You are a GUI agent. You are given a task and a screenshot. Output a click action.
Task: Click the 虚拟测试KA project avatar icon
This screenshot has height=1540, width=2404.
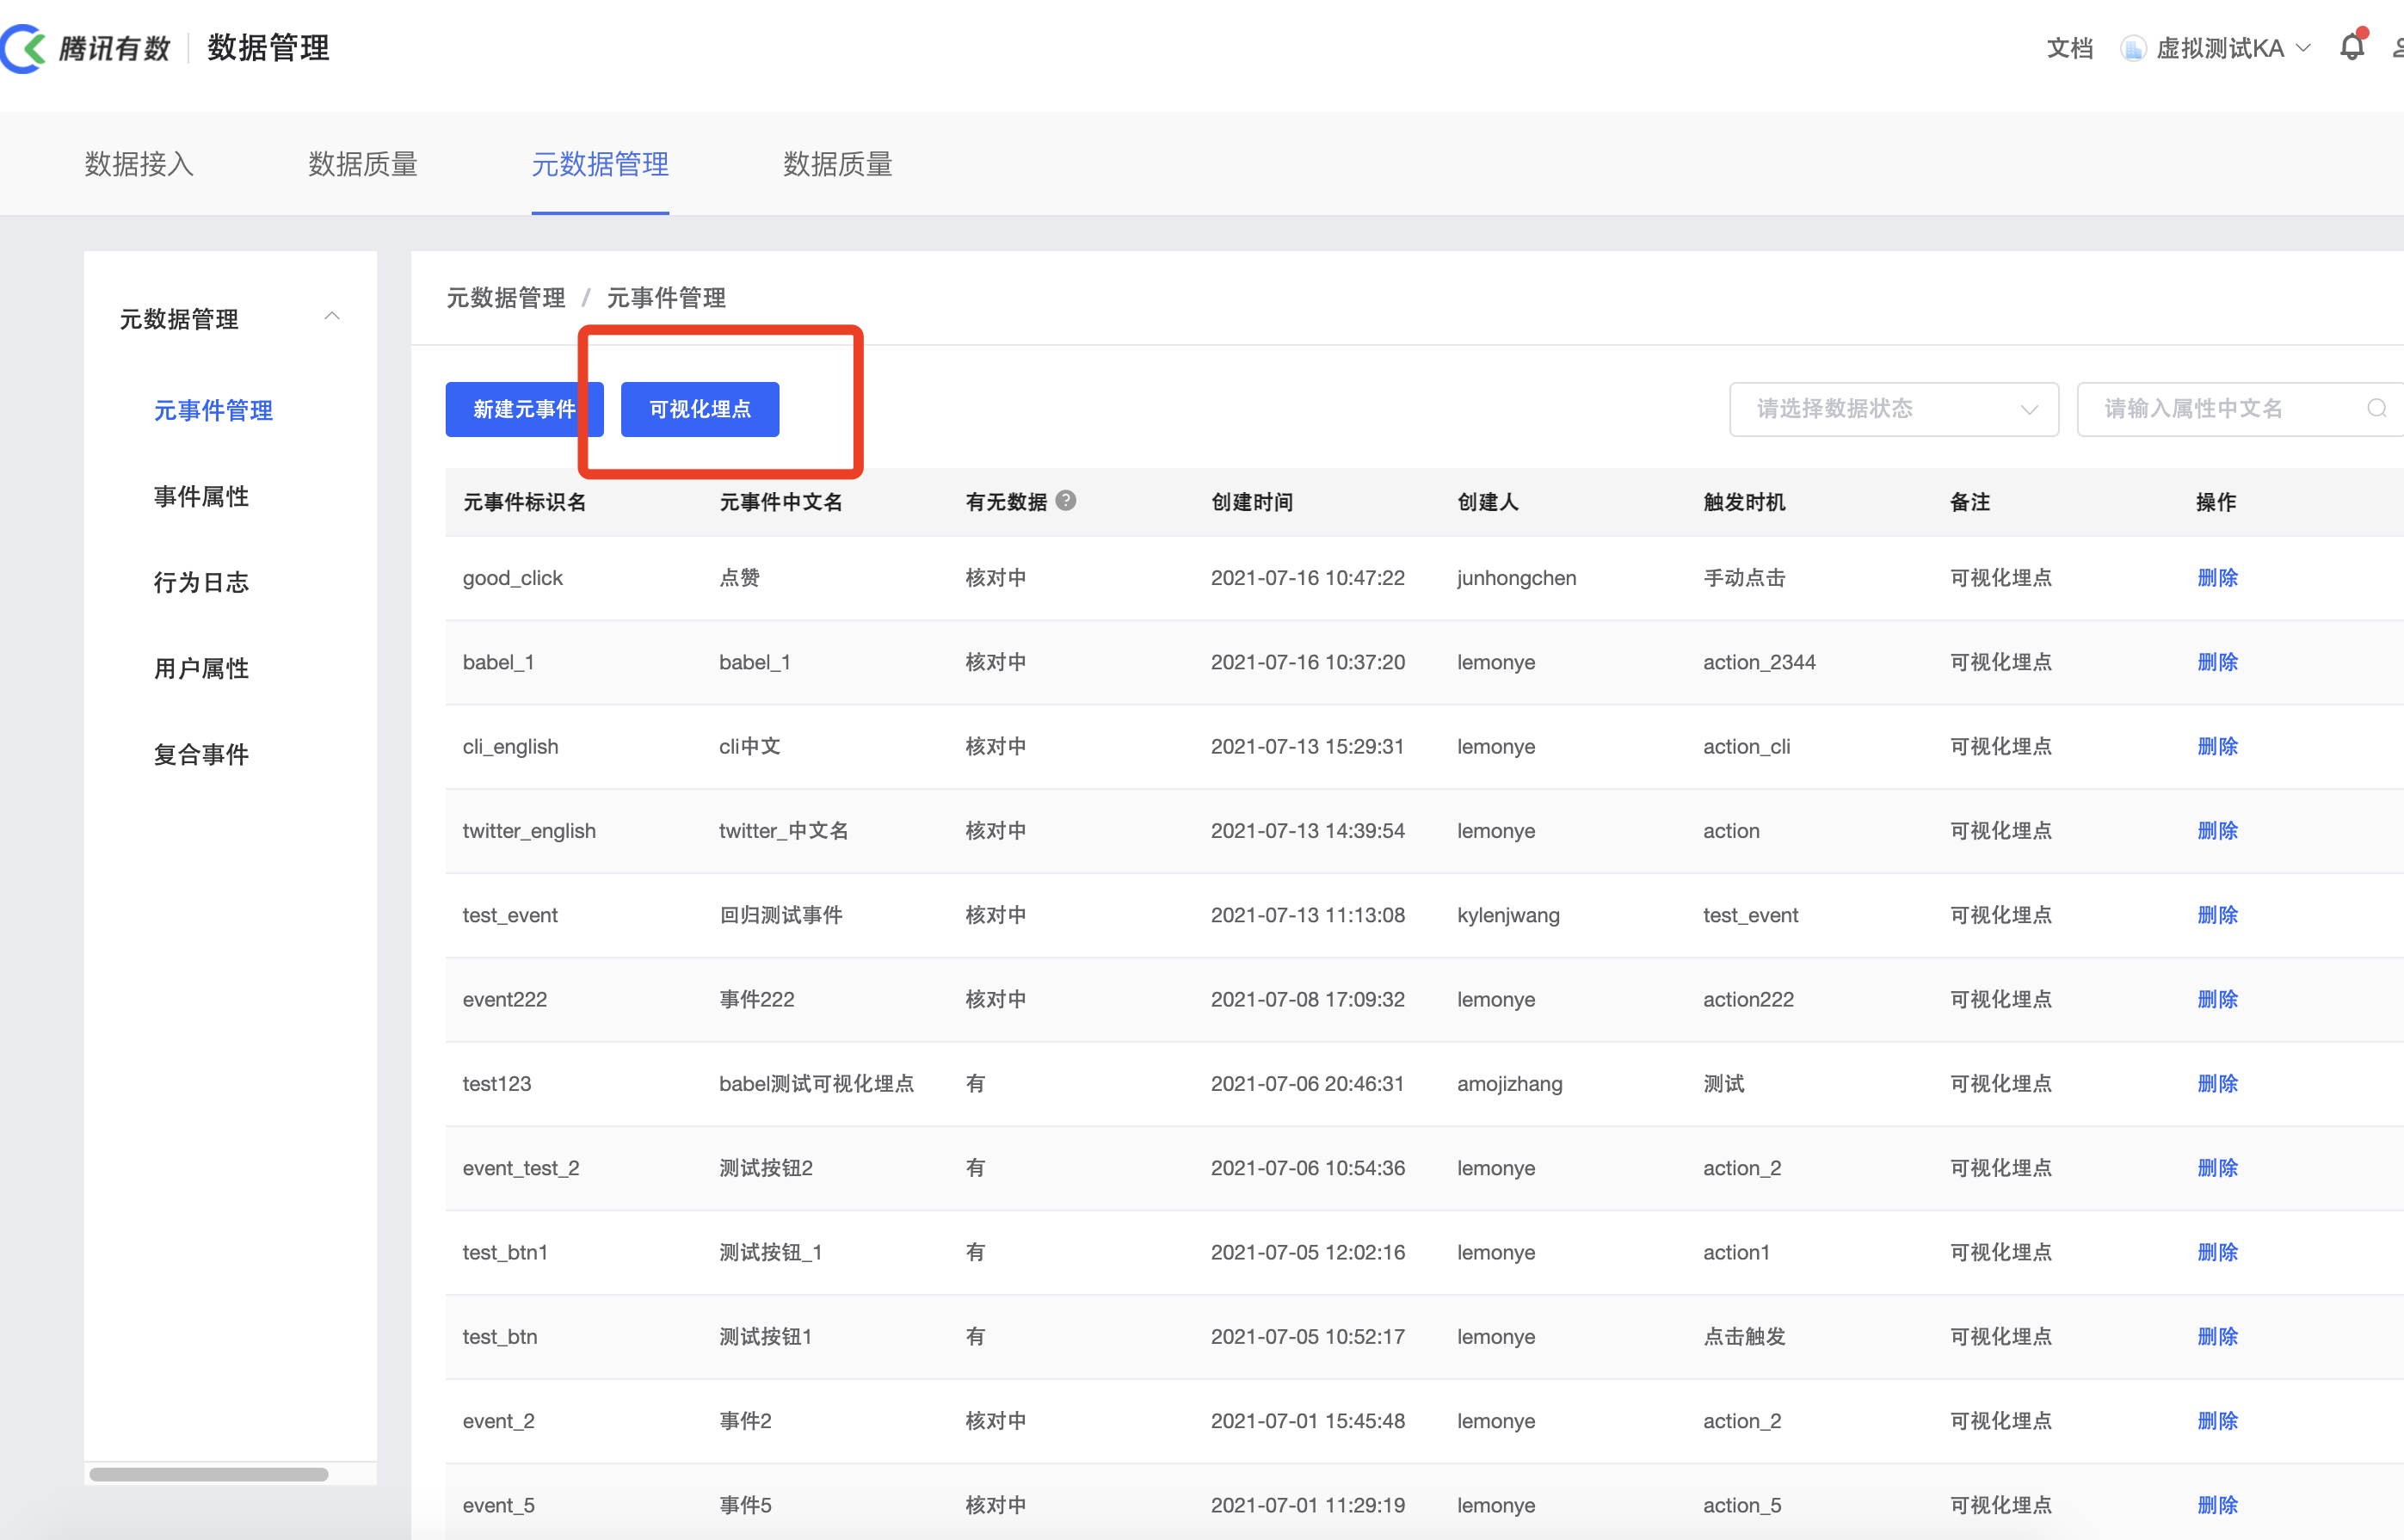(2132, 48)
